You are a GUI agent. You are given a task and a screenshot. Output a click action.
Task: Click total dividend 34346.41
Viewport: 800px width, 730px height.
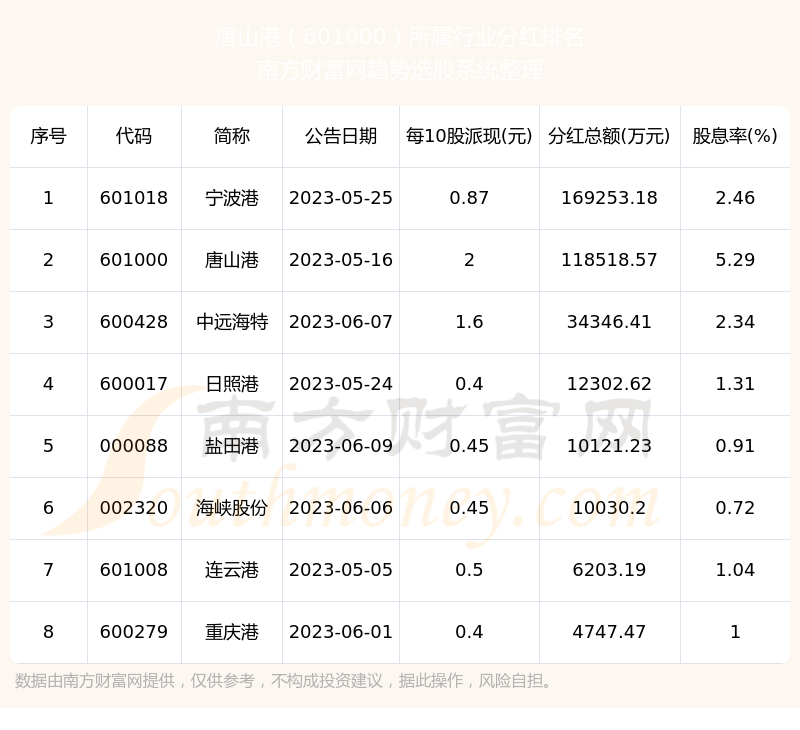609,322
